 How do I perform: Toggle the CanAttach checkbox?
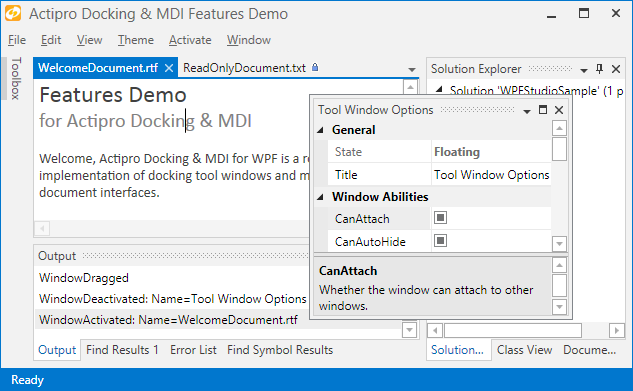440,218
